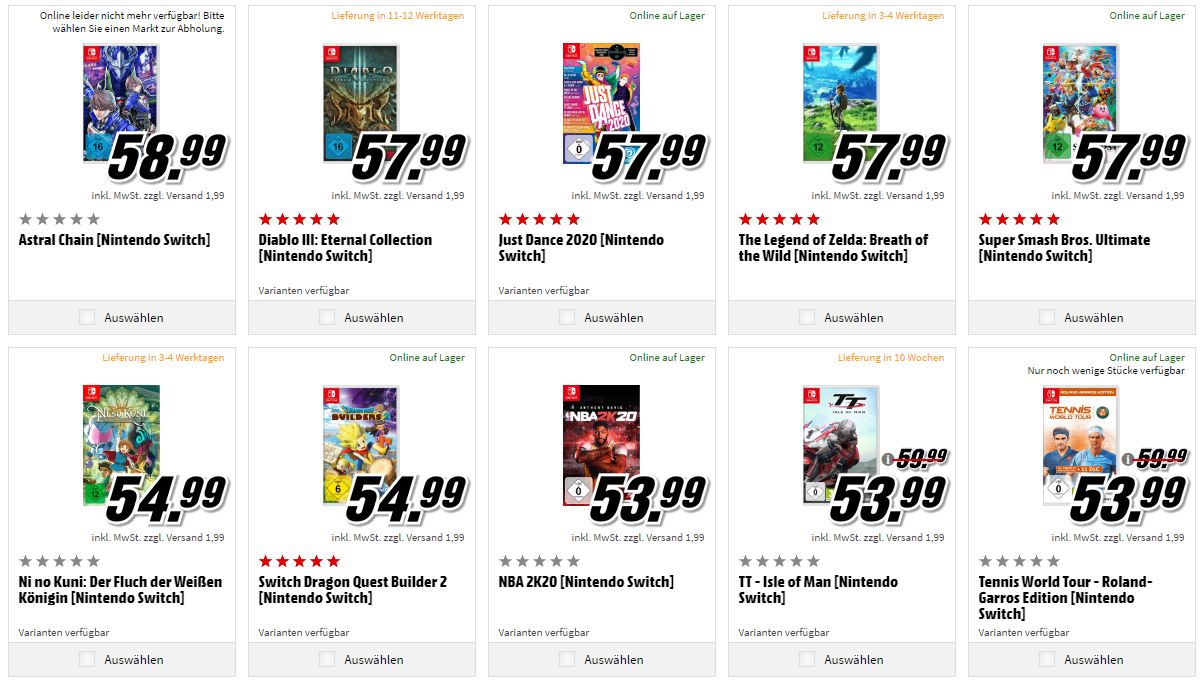Click info icon beside Tennis World Tour old price
The height and width of the screenshot is (682, 1202).
tap(1127, 461)
